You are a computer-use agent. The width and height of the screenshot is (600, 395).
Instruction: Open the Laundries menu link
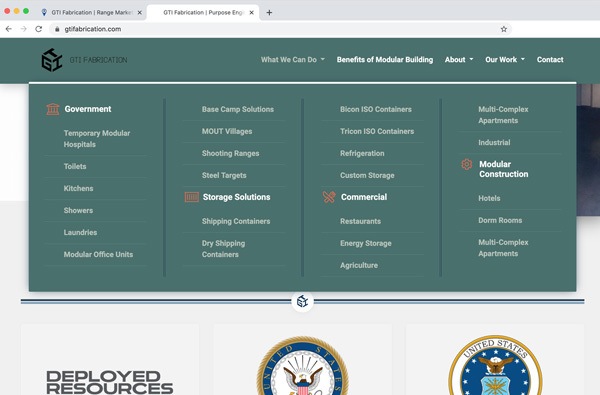(80, 232)
